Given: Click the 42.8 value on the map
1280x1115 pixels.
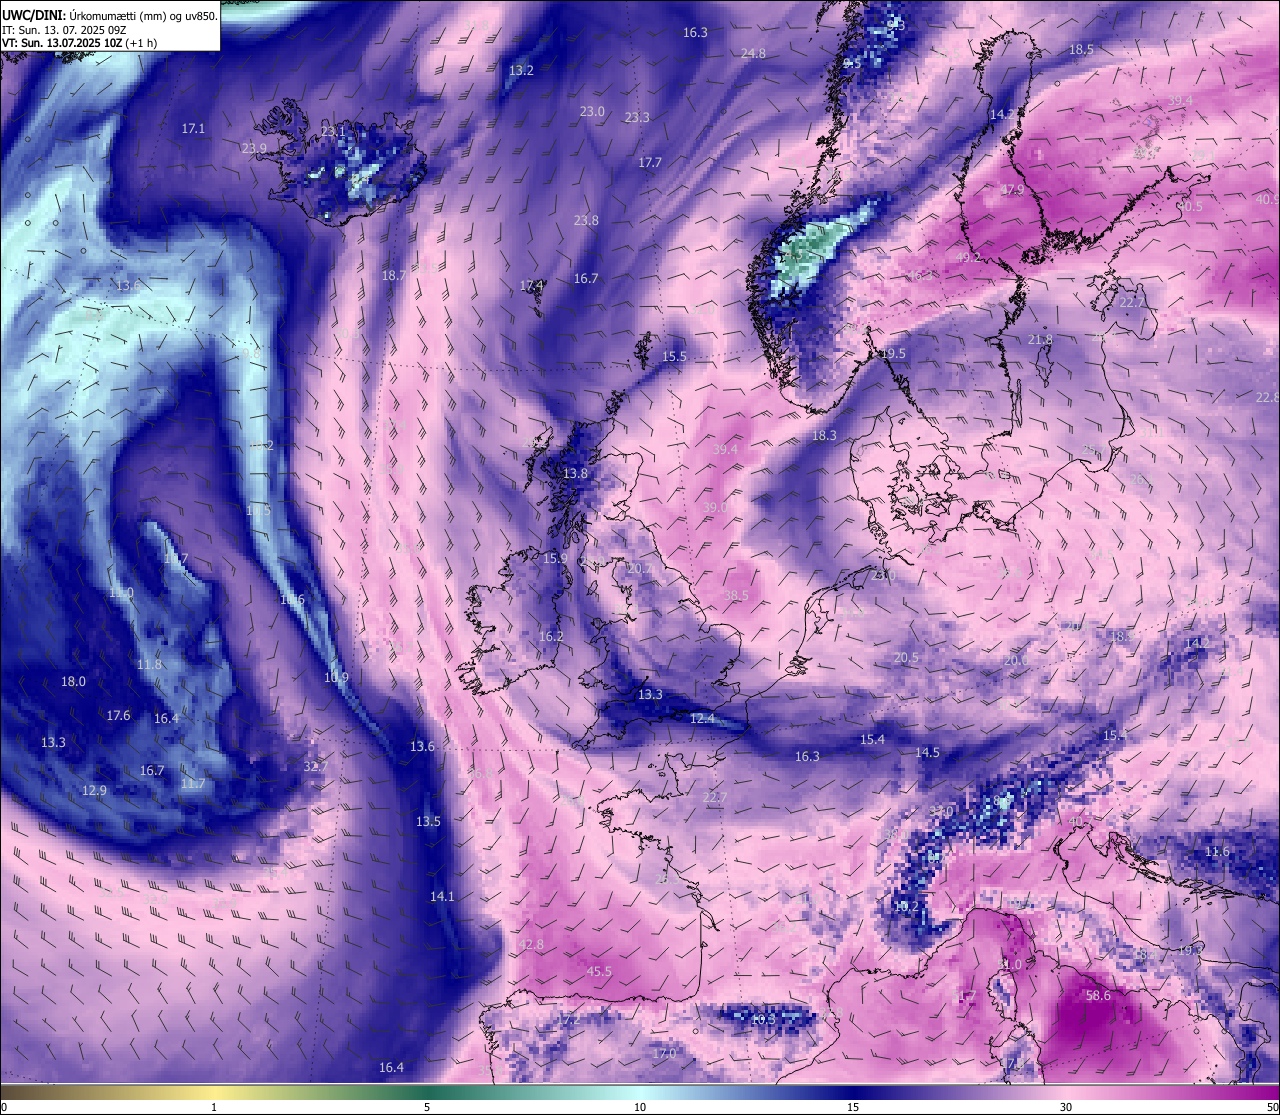Looking at the screenshot, I should [x=531, y=944].
